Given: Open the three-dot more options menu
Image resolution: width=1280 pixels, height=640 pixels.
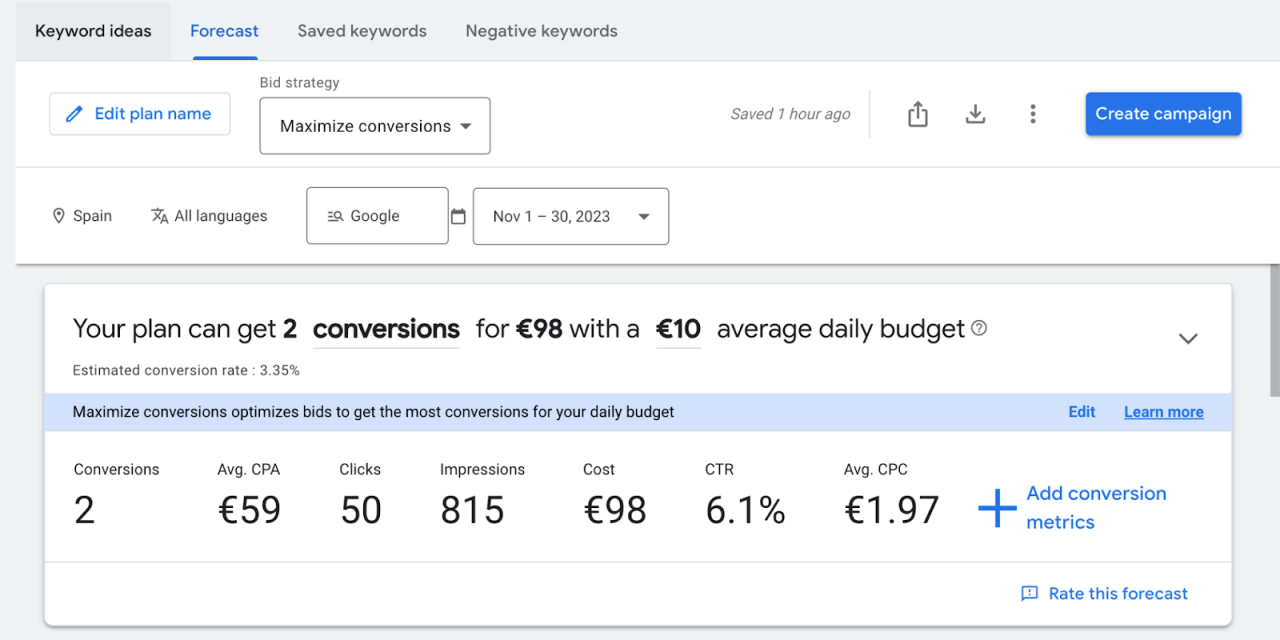Looking at the screenshot, I should [x=1033, y=114].
